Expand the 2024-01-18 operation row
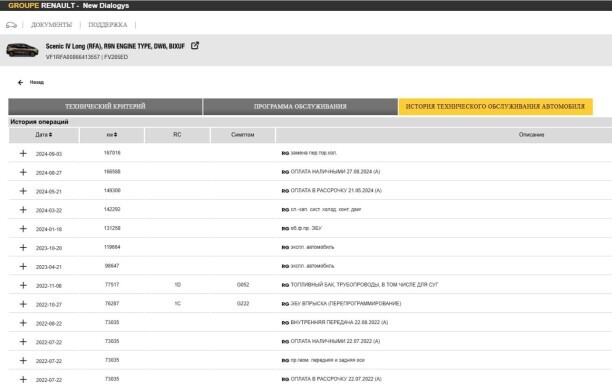Viewport: 612px width, 384px height. click(x=23, y=228)
